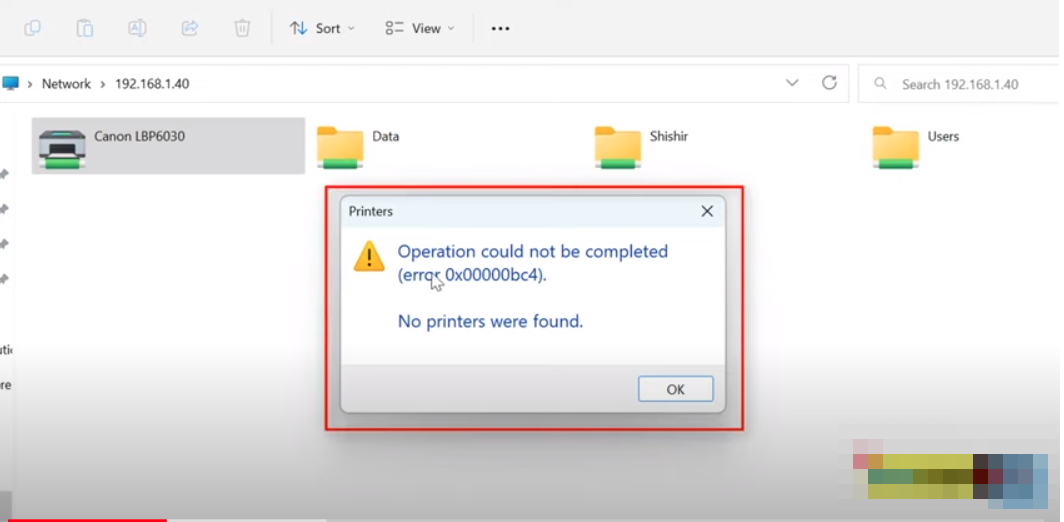Click the Delete trash can icon
Image resolution: width=1064 pixels, height=522 pixels.
click(x=242, y=28)
